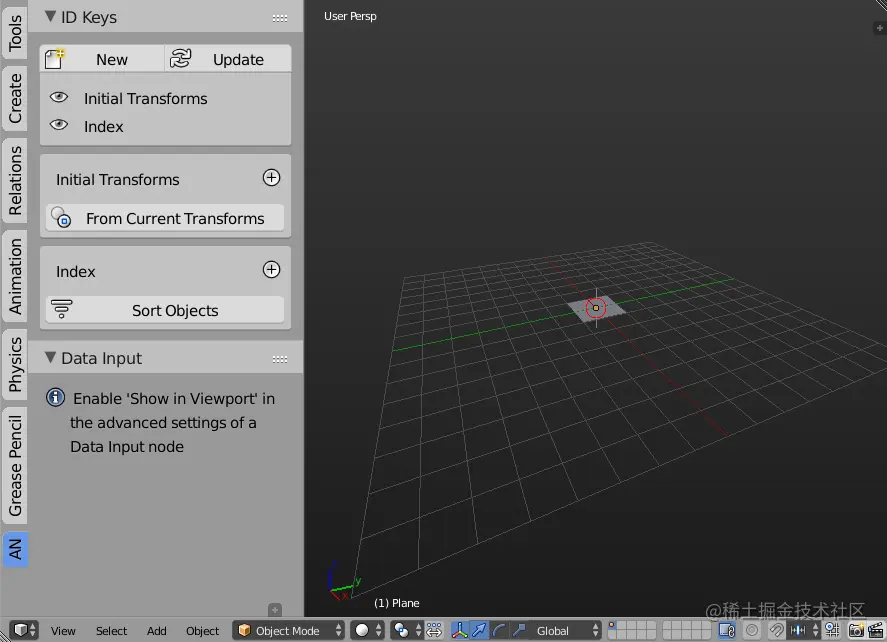
Task: Click OpenGL render image camera icon
Action: pyautogui.click(x=856, y=630)
